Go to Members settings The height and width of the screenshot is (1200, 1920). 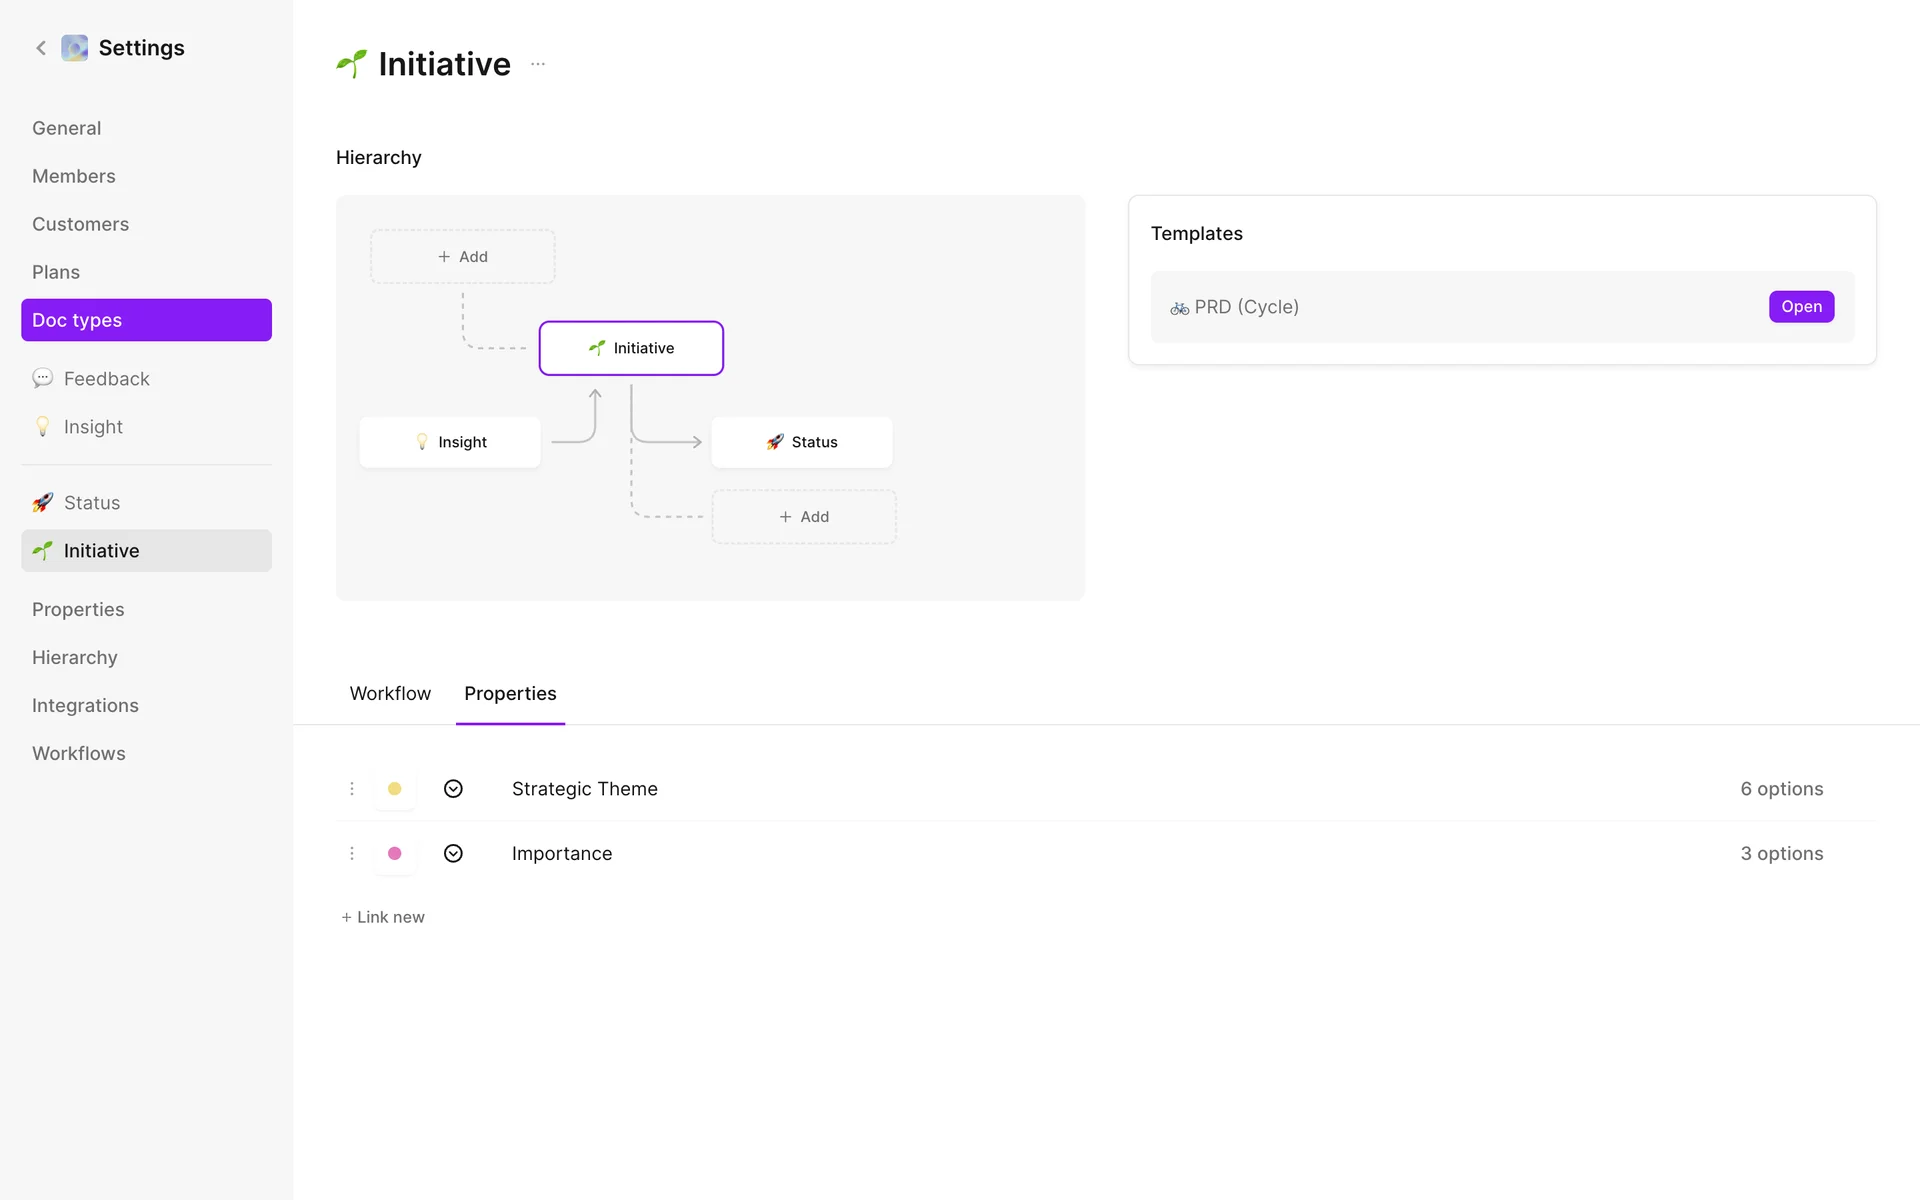point(74,176)
